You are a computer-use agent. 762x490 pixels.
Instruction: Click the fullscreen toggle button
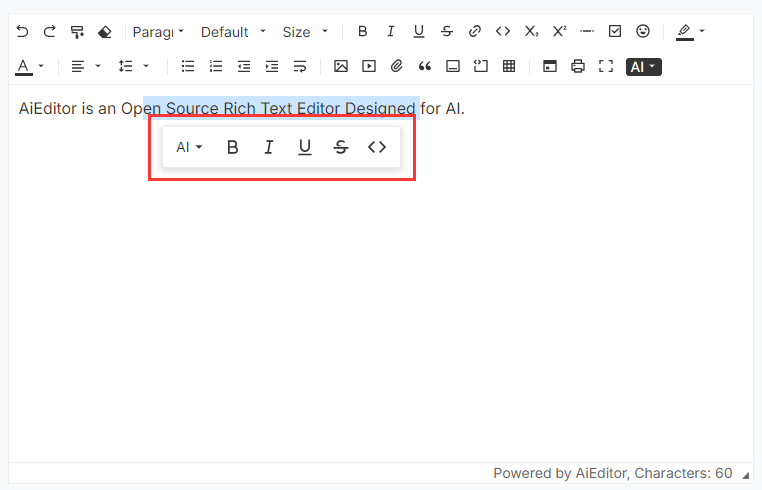[606, 66]
